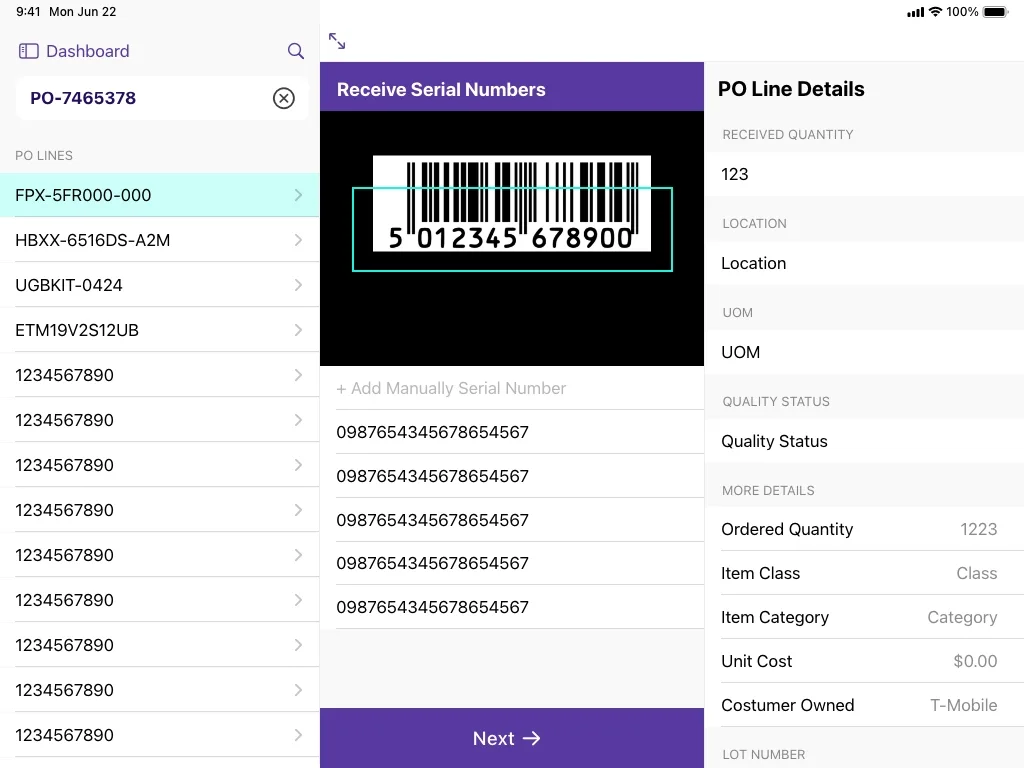
Task: Click the arrow icon in the Next button
Action: pos(532,738)
